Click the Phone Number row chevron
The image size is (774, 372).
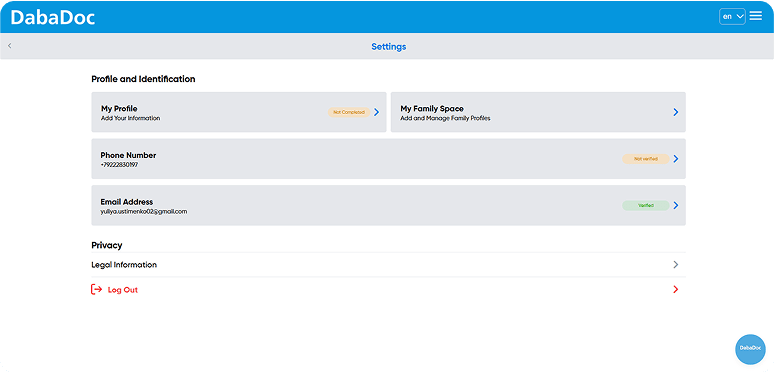pos(676,159)
